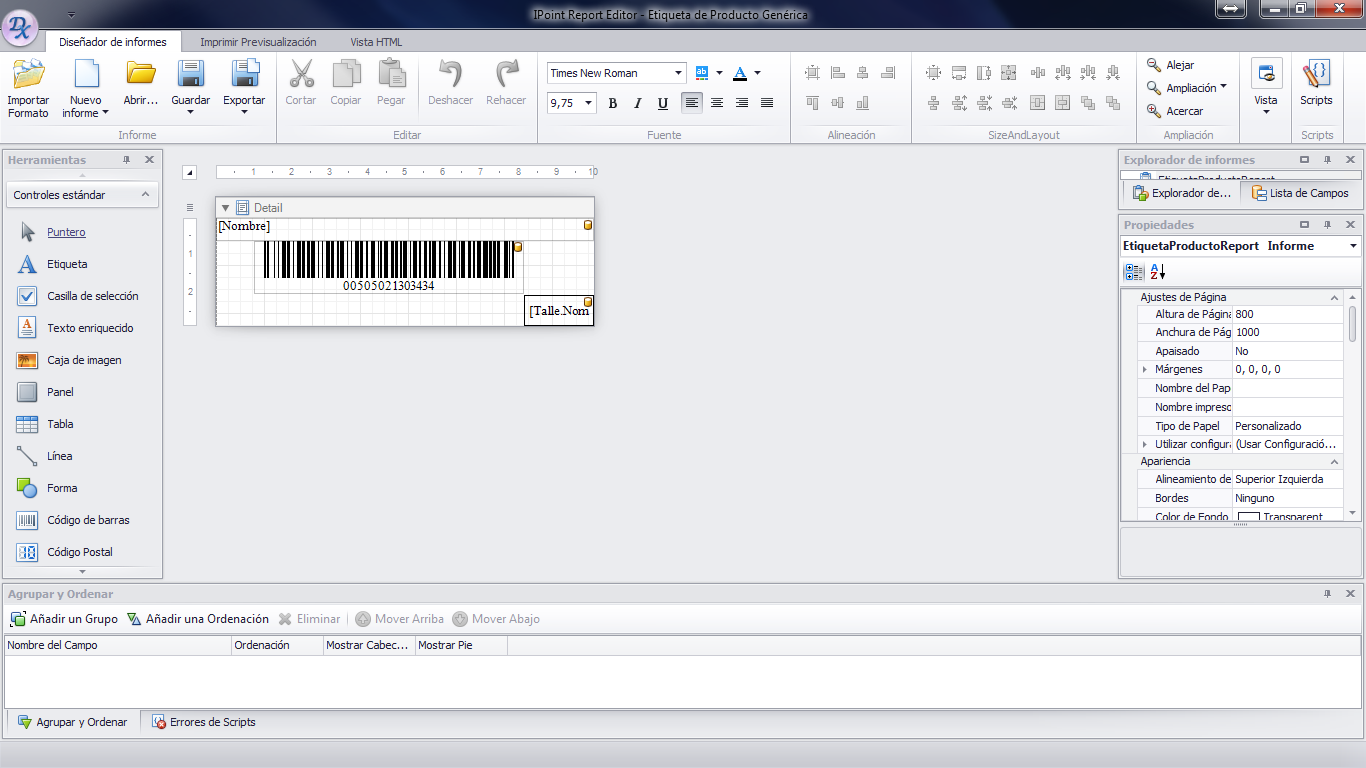Enable center text alignment
This screenshot has width=1366, height=768.
pos(717,103)
